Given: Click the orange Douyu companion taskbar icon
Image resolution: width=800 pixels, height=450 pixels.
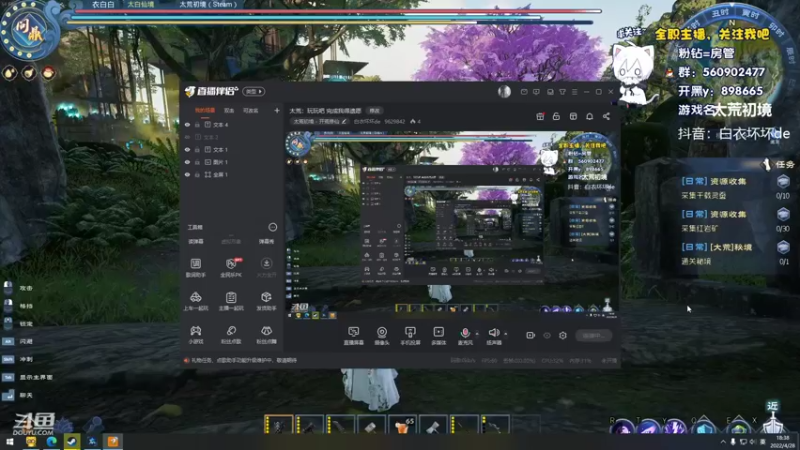Looking at the screenshot, I should click(113, 441).
